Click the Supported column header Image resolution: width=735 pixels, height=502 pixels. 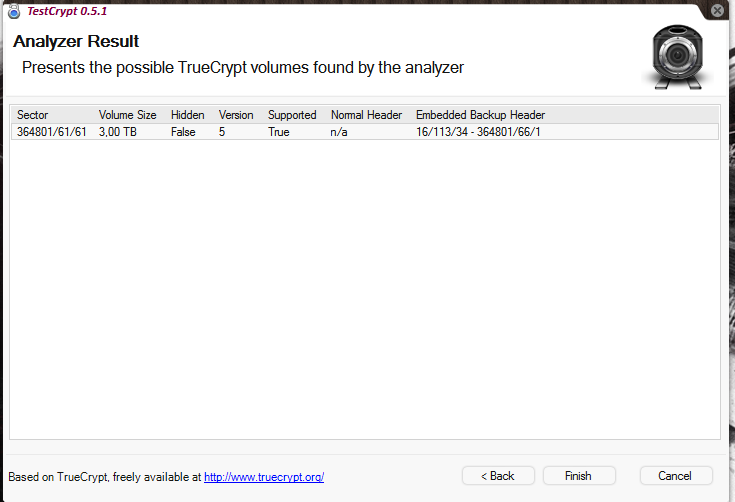coord(292,115)
